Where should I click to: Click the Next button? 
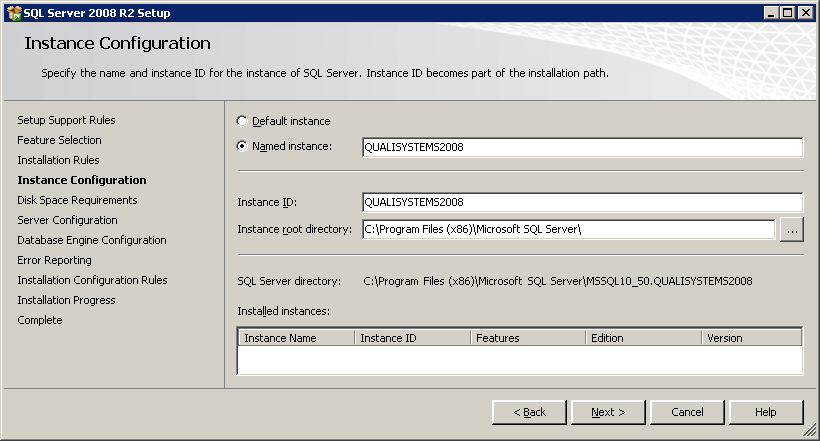tap(608, 412)
